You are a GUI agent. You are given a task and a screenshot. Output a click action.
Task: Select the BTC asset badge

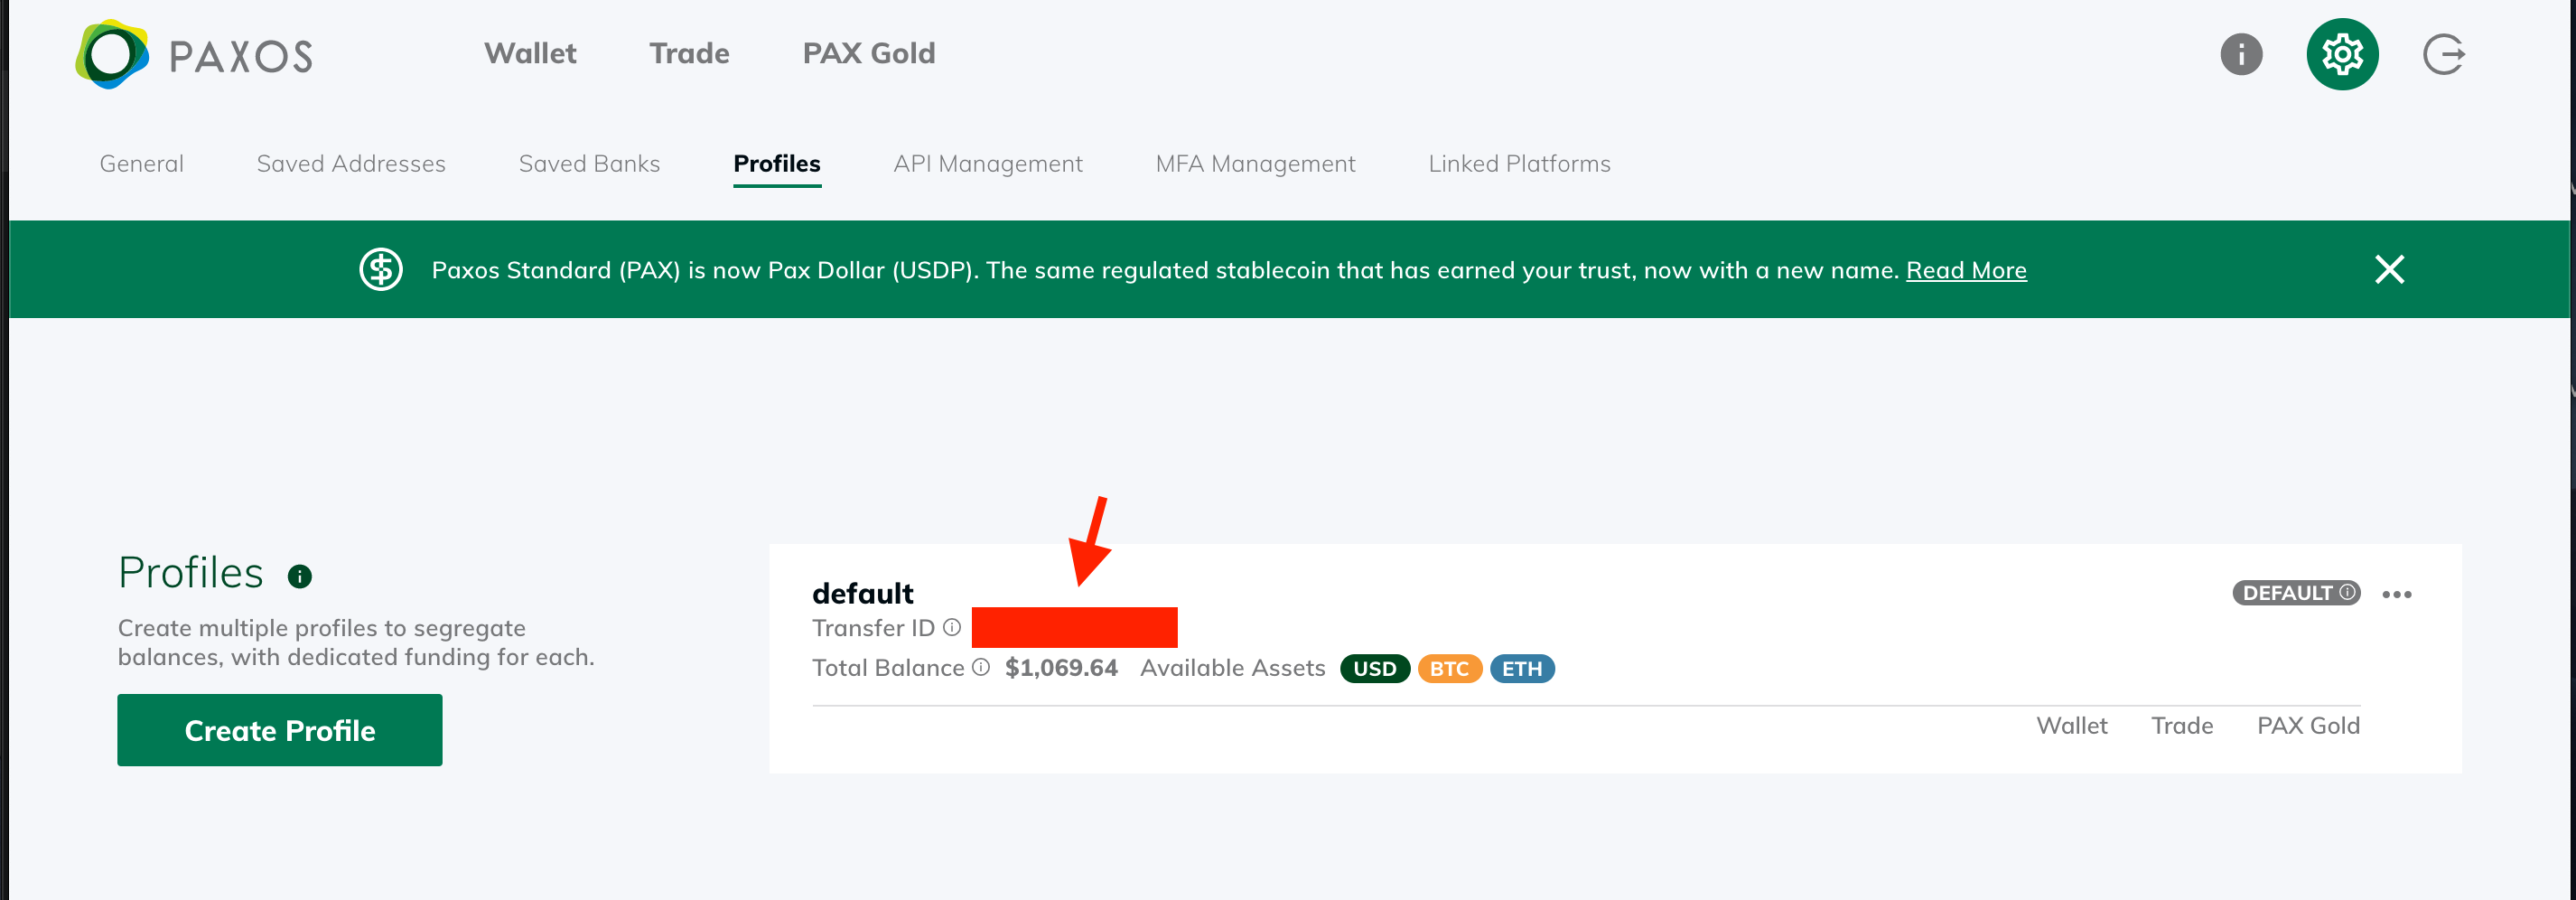click(1449, 668)
